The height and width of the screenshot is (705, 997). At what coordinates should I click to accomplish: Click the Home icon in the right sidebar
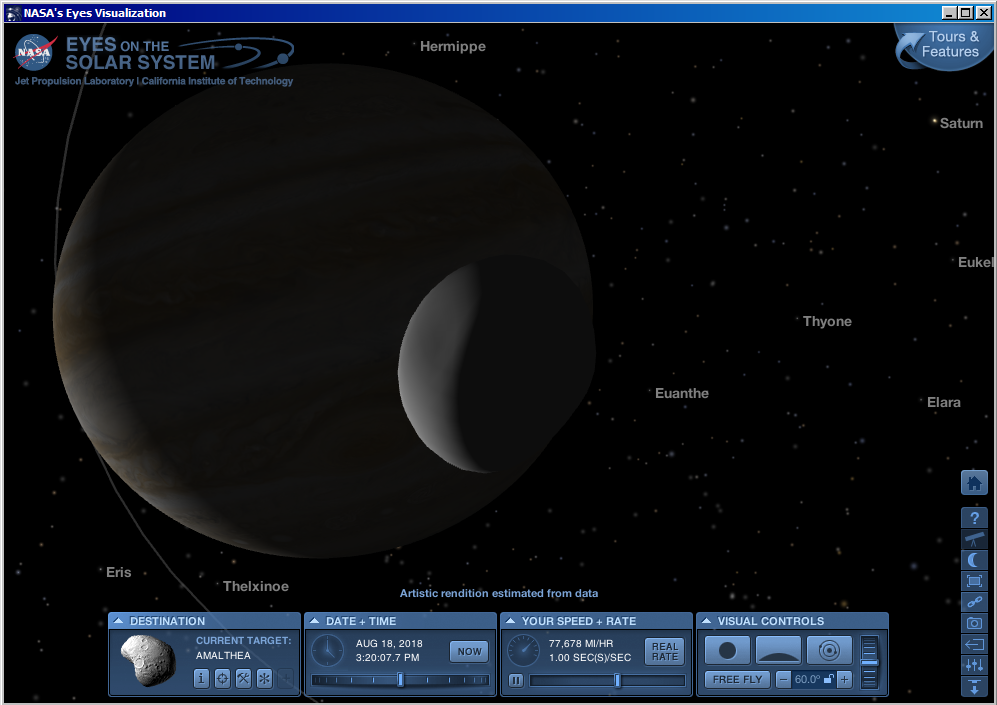(x=973, y=483)
